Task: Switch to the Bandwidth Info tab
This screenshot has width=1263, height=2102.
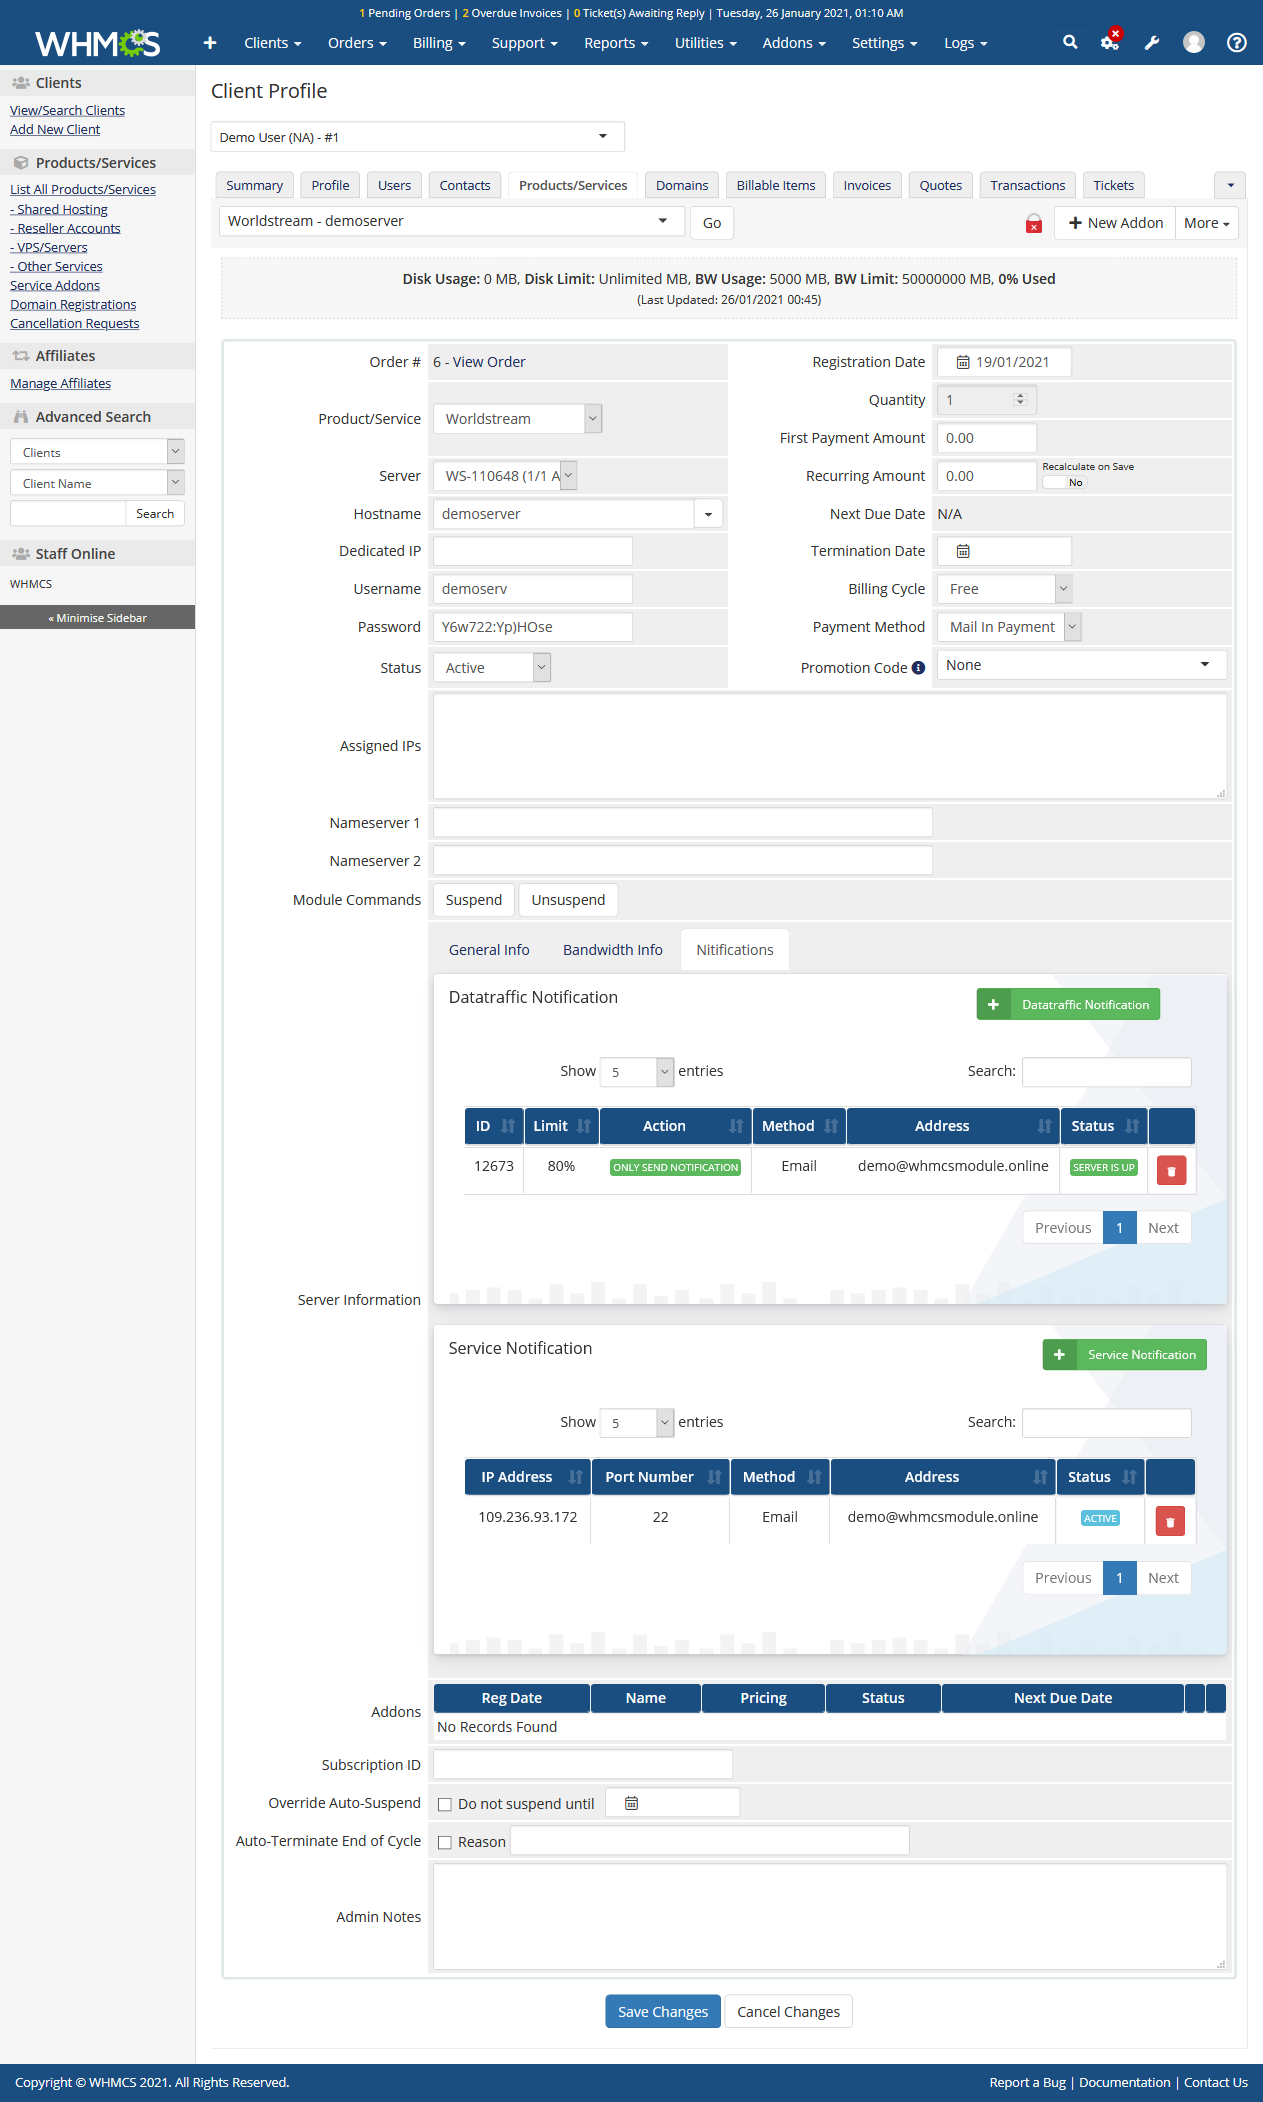Action: coord(612,950)
